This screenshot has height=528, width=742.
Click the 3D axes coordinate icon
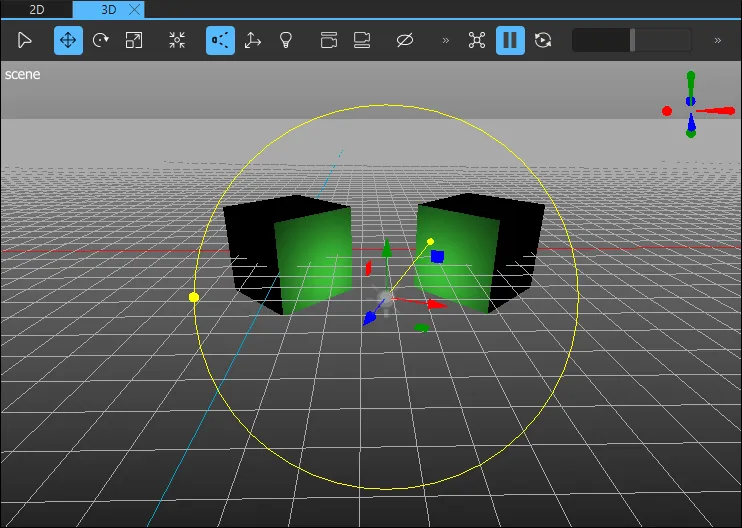253,40
